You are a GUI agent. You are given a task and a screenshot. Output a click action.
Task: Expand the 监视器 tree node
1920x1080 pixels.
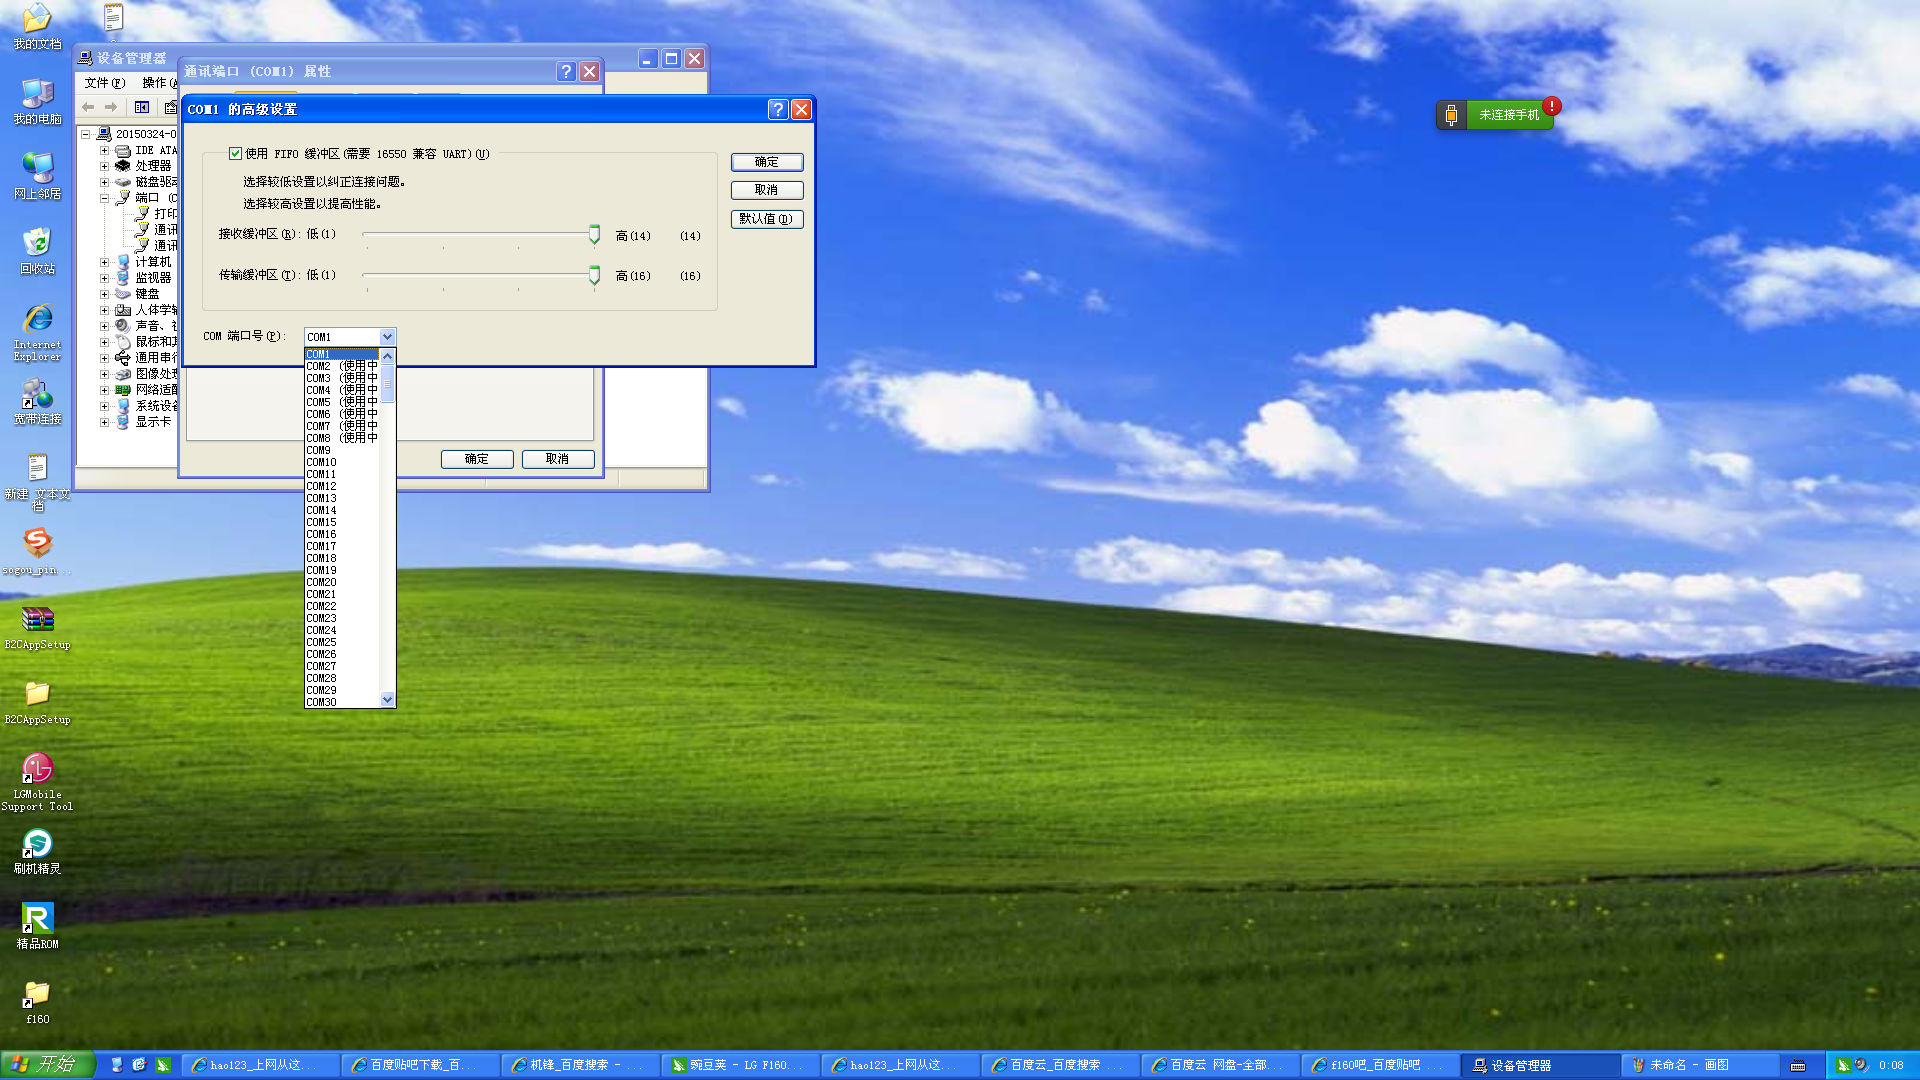coord(104,278)
